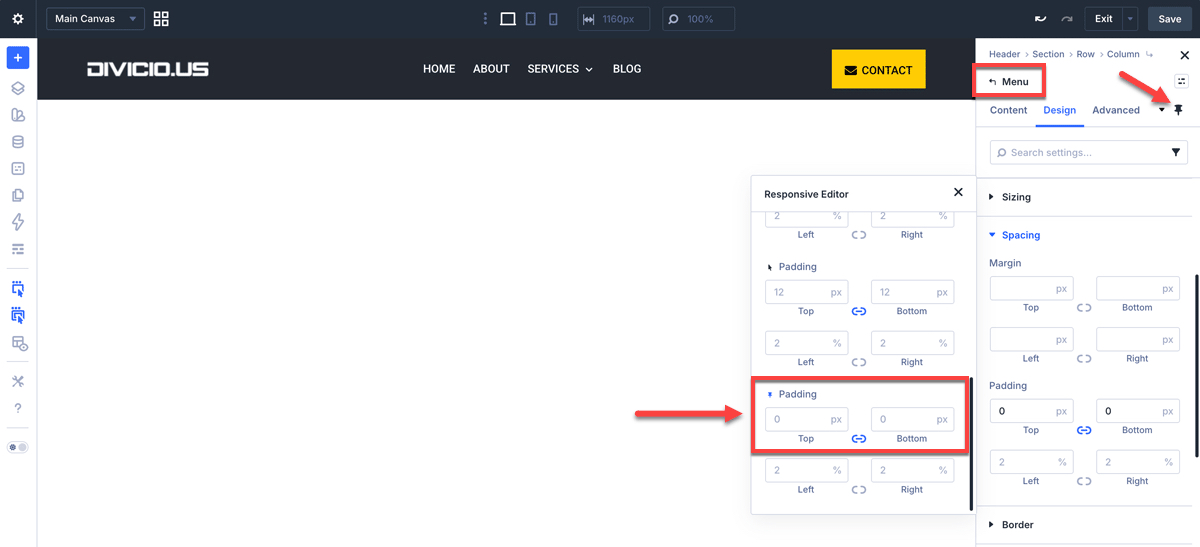Open the Exit button dropdown arrow
Image resolution: width=1200 pixels, height=547 pixels.
tap(1131, 19)
